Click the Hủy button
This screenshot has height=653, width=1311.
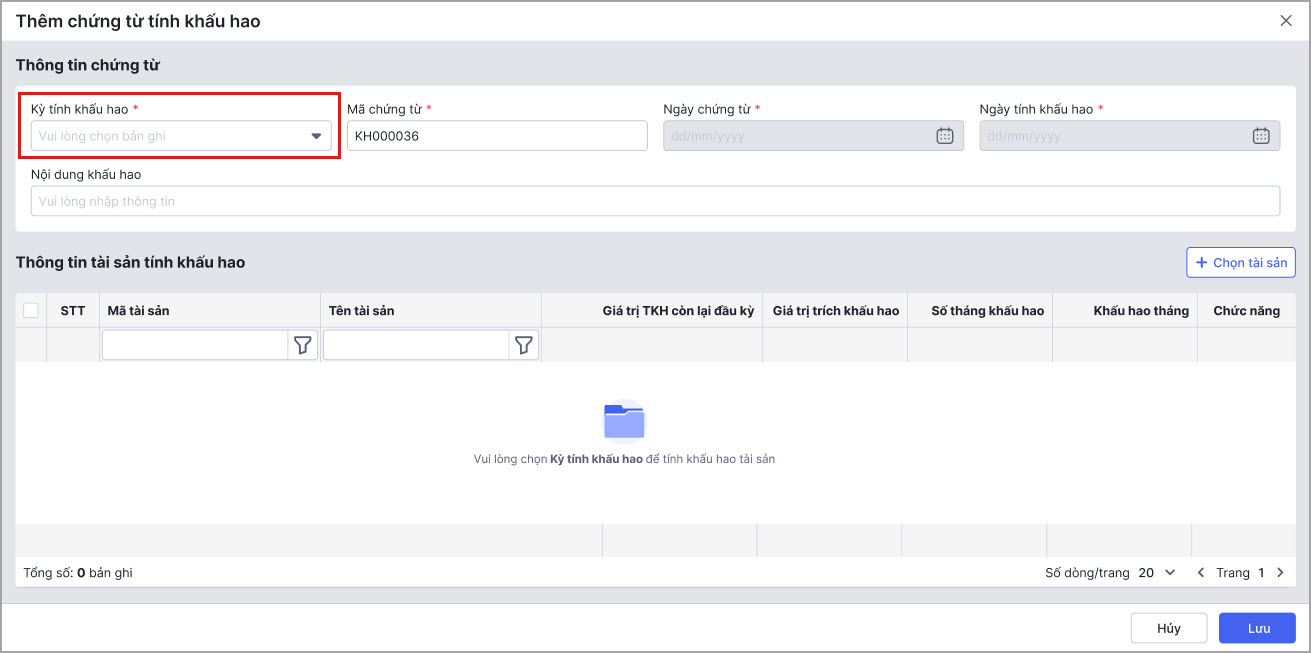point(1169,628)
